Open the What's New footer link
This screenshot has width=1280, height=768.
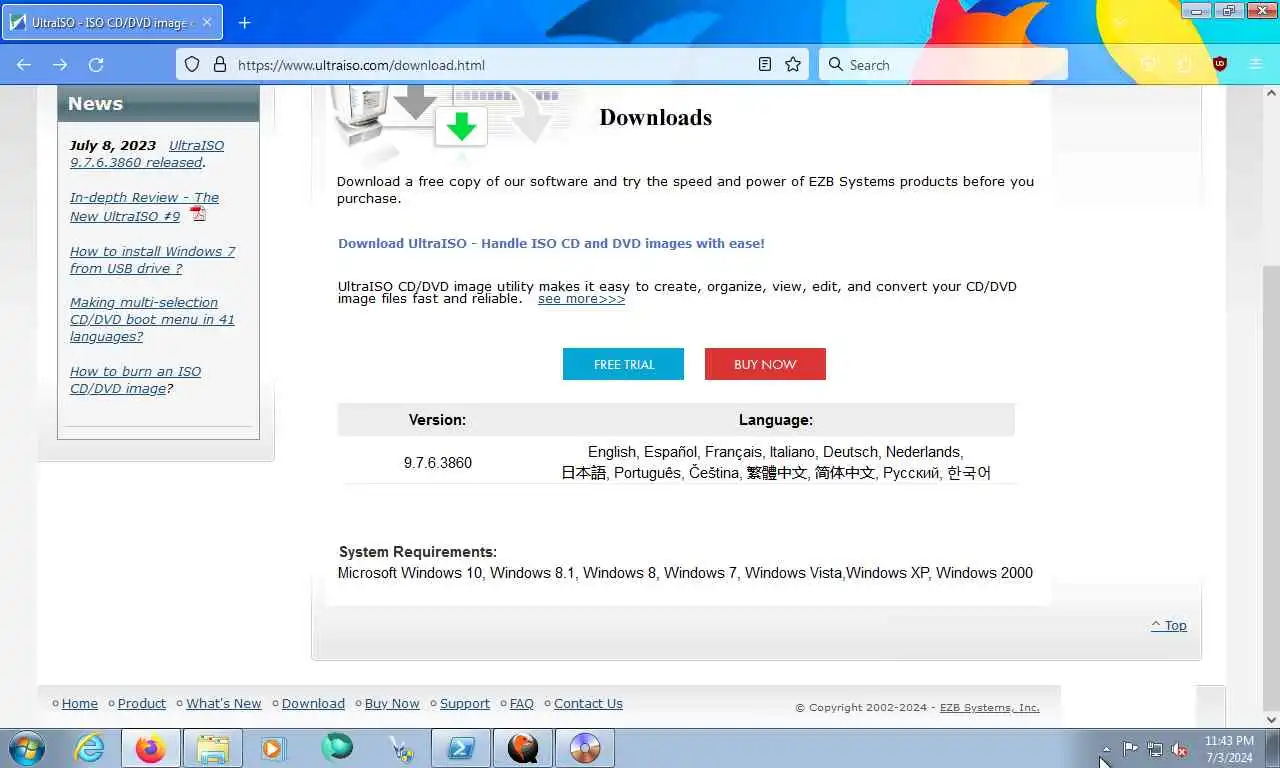(223, 703)
